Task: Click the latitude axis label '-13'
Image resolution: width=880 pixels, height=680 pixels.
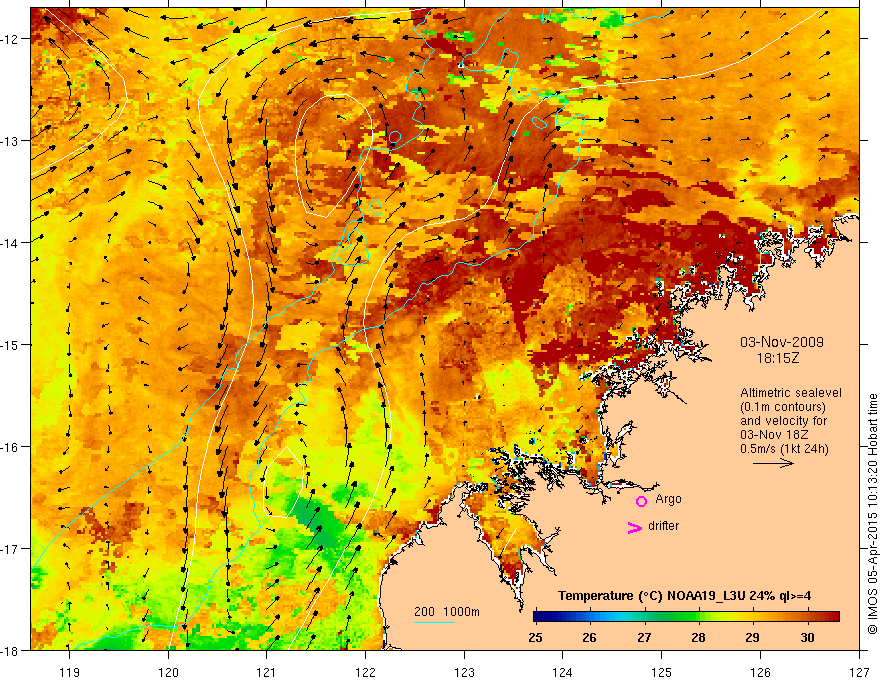Action: 11,141
